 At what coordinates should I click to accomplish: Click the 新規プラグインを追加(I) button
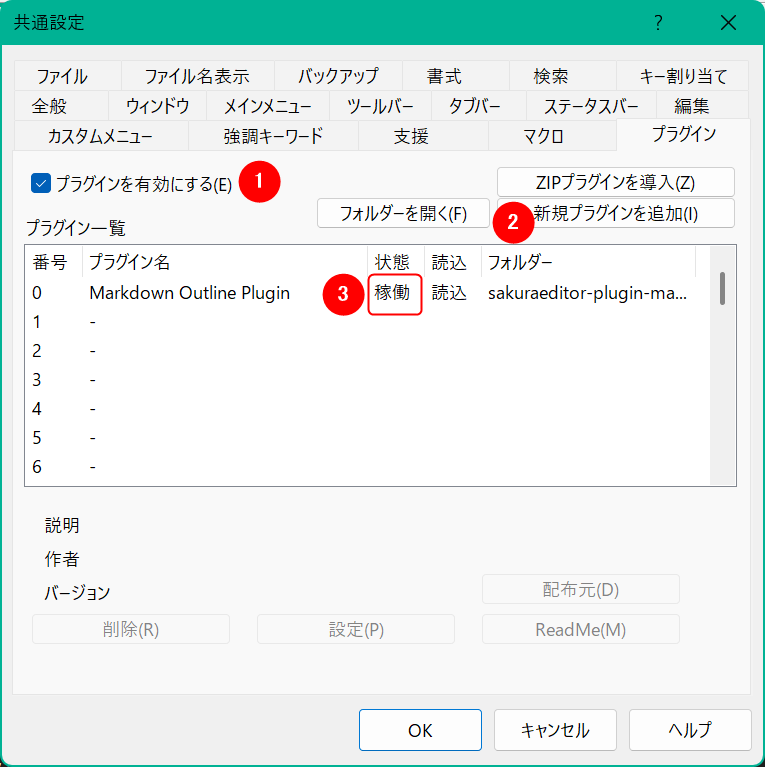pyautogui.click(x=615, y=213)
